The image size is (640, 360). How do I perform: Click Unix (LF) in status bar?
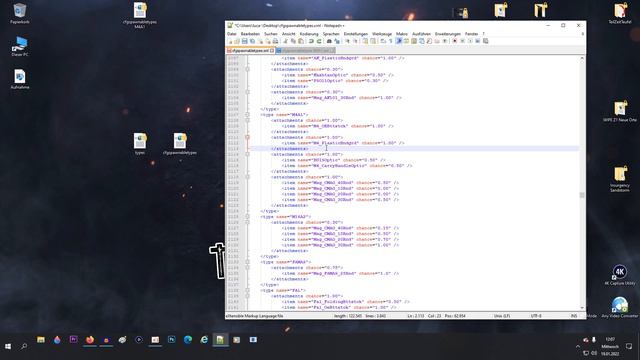click(x=502, y=316)
